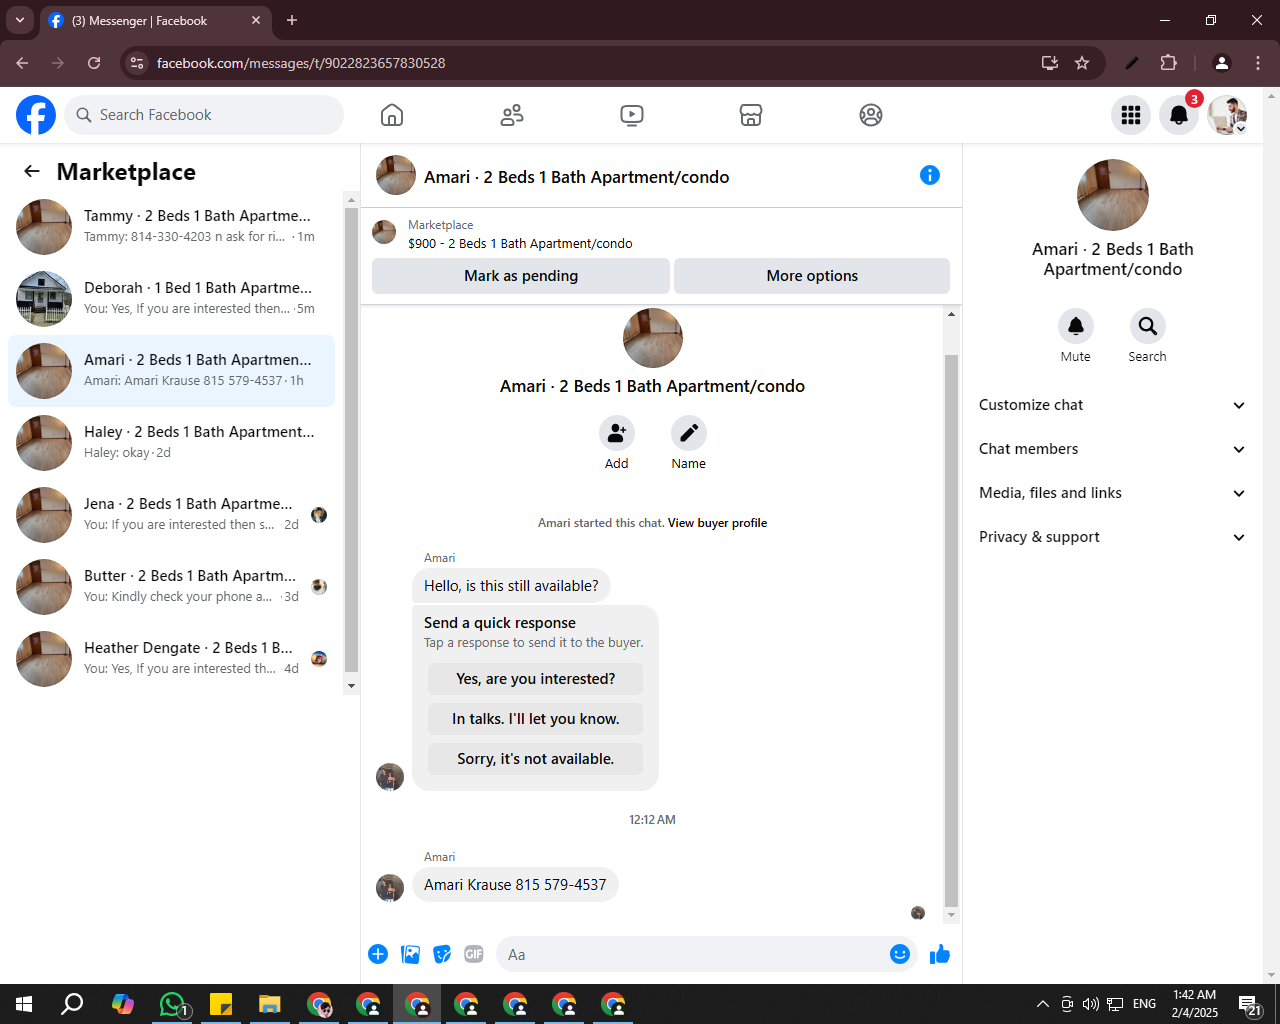Viewport: 1280px width, 1024px height.
Task: Open the Friends icon in top navigation
Action: pyautogui.click(x=512, y=115)
